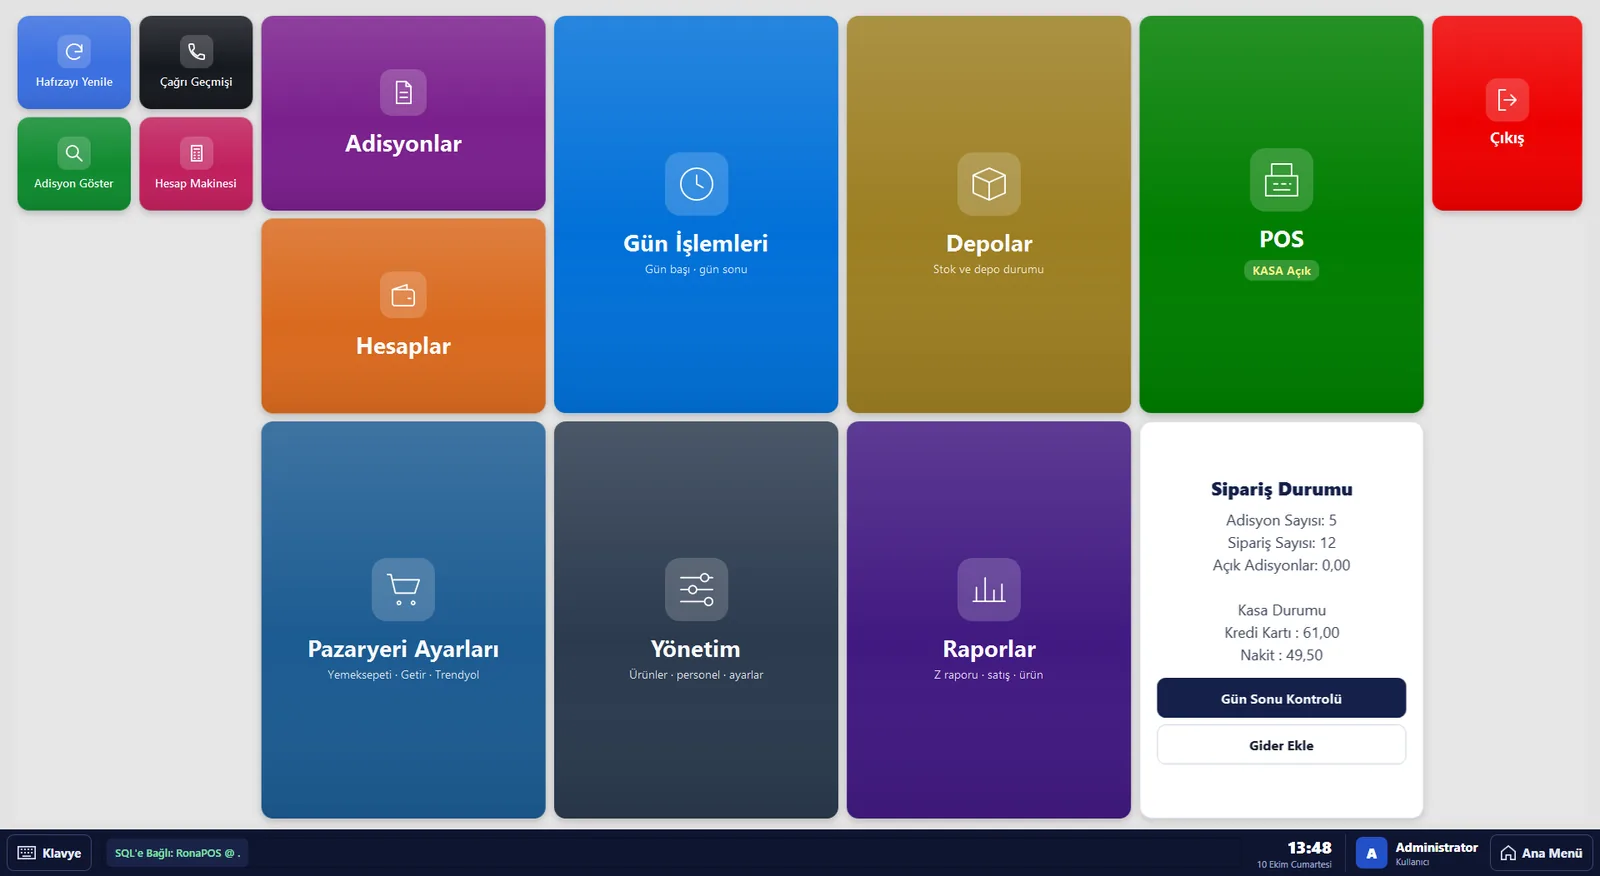Go to Ana Menü
The width and height of the screenshot is (1600, 876).
tap(1541, 853)
